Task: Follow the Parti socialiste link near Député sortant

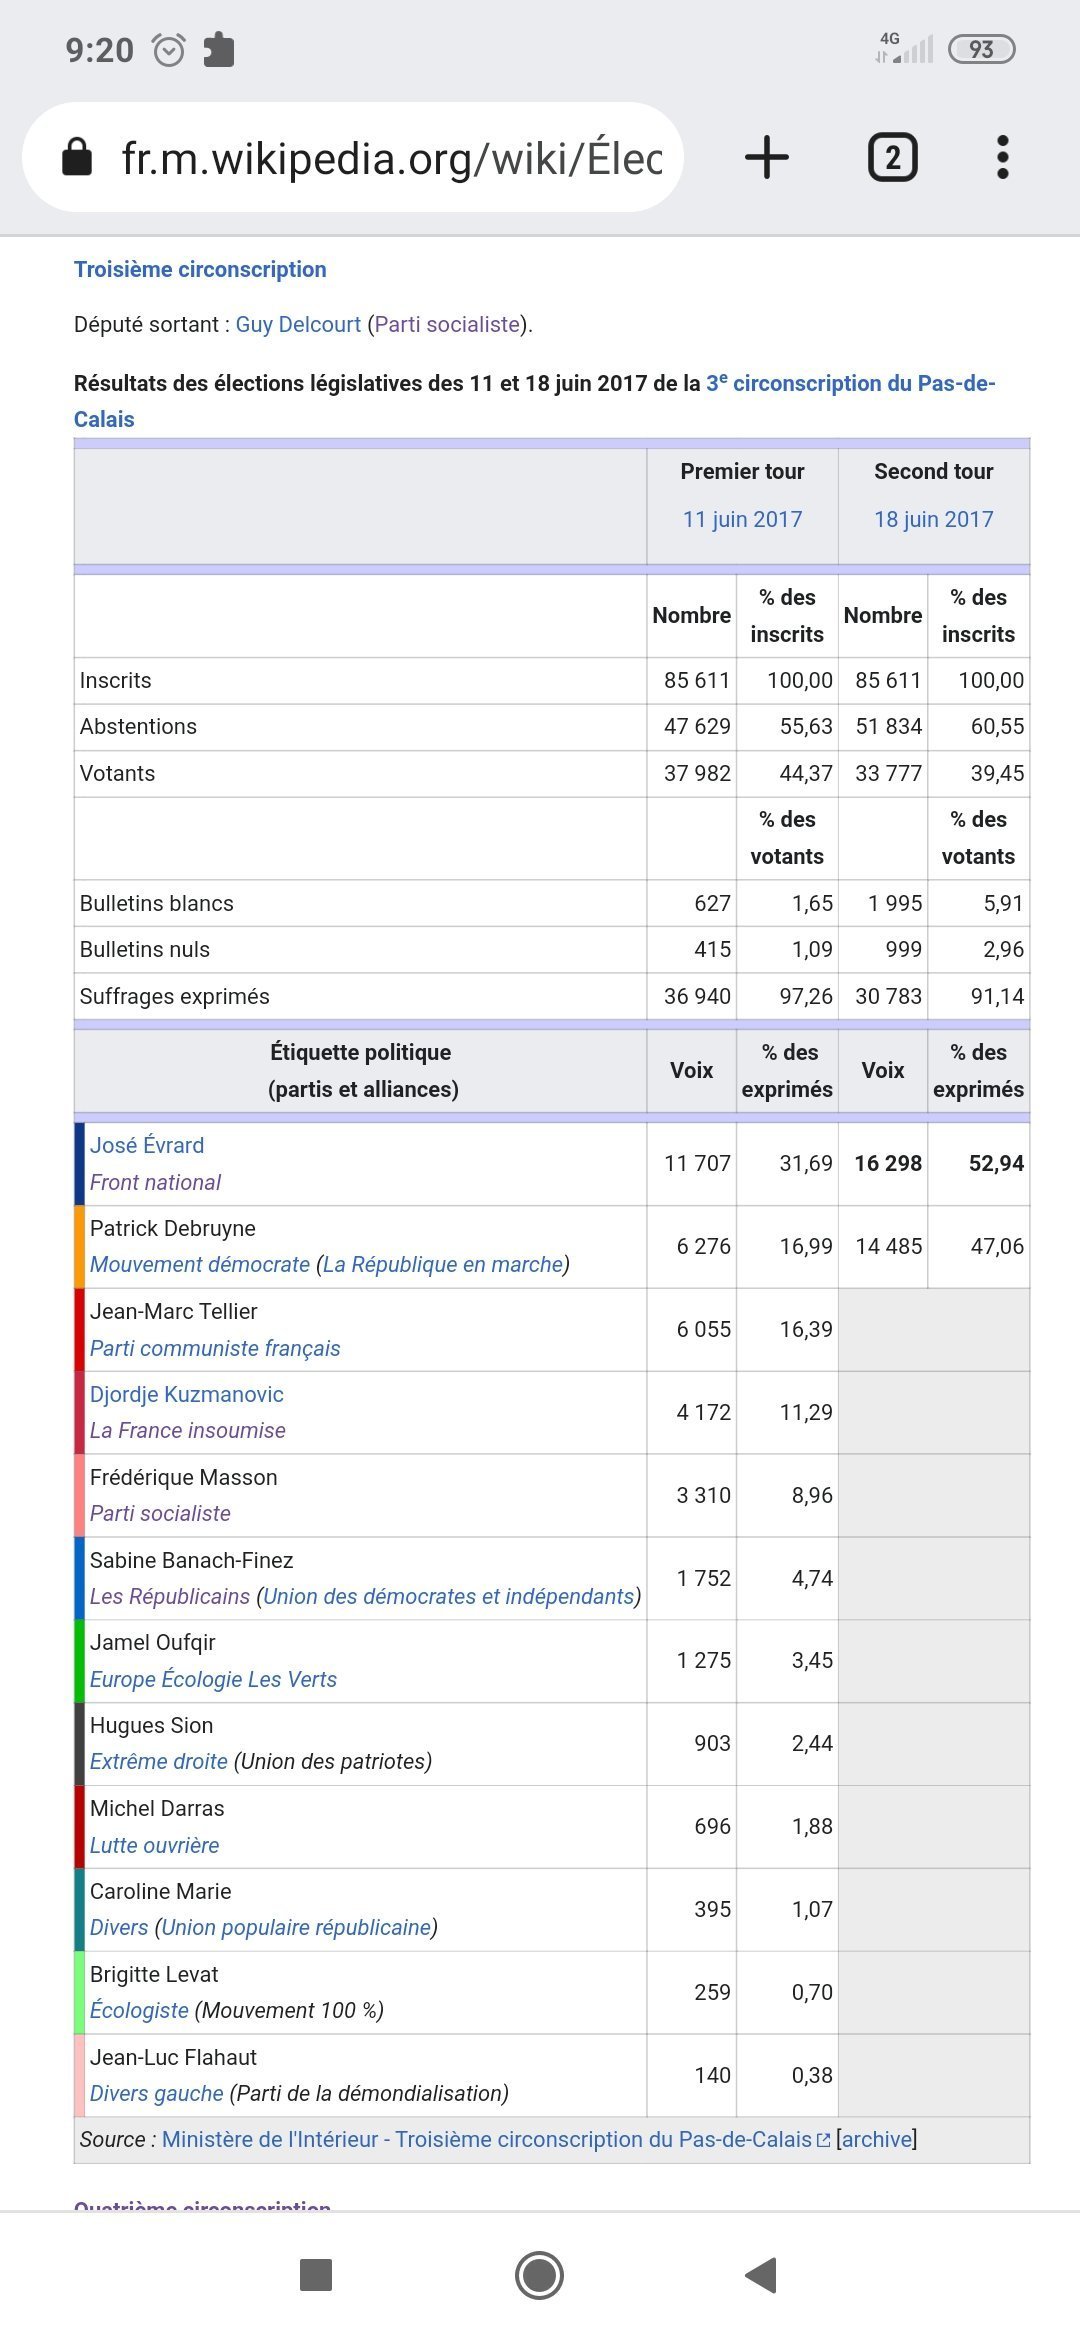Action: point(447,325)
